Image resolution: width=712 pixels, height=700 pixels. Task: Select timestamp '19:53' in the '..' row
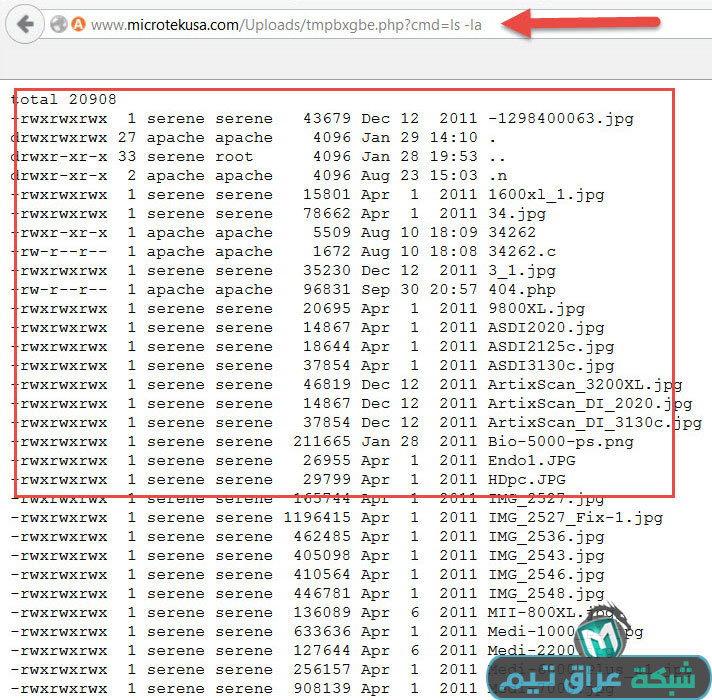click(454, 156)
